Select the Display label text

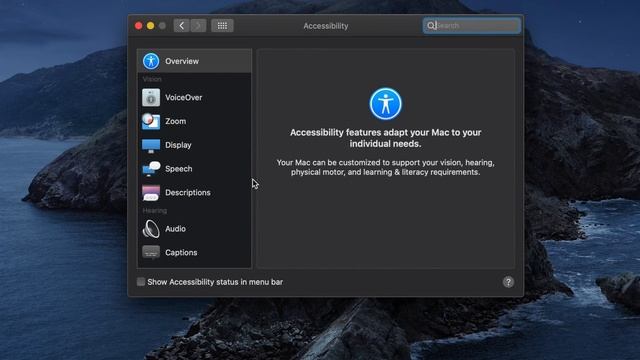click(x=178, y=145)
